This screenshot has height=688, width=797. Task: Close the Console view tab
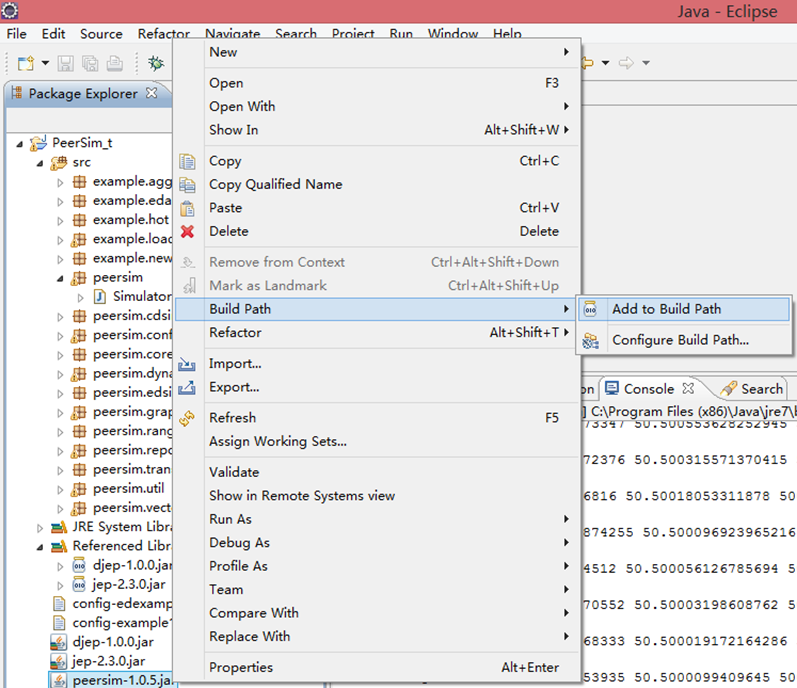coord(688,388)
